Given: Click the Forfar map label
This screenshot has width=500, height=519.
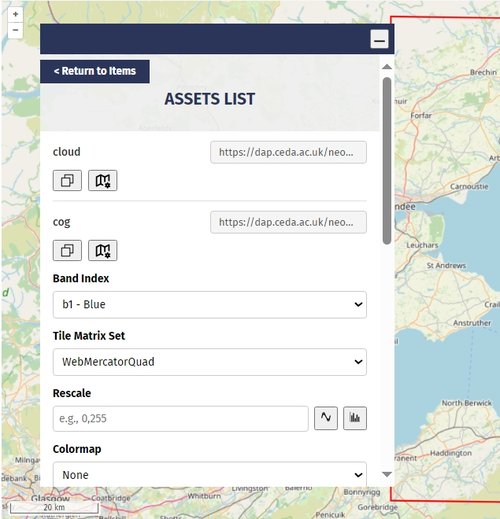Looking at the screenshot, I should point(421,116).
